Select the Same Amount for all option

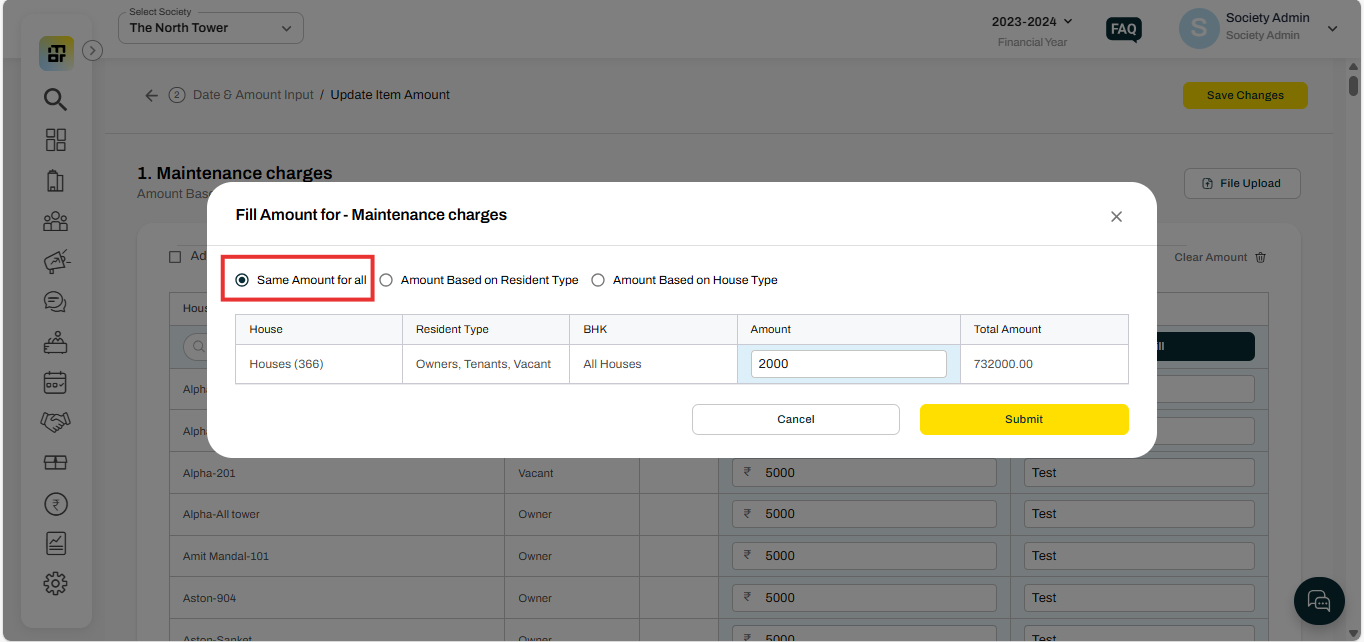[241, 280]
